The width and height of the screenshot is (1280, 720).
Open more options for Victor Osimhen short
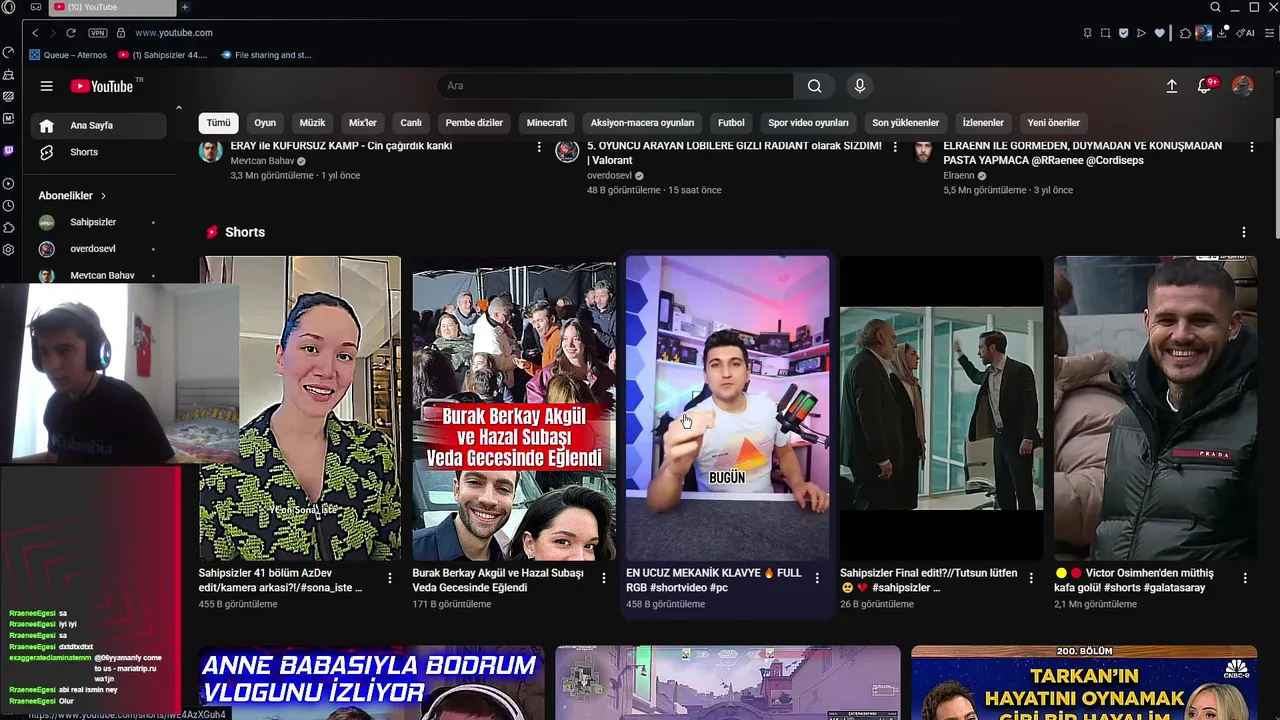(1245, 578)
